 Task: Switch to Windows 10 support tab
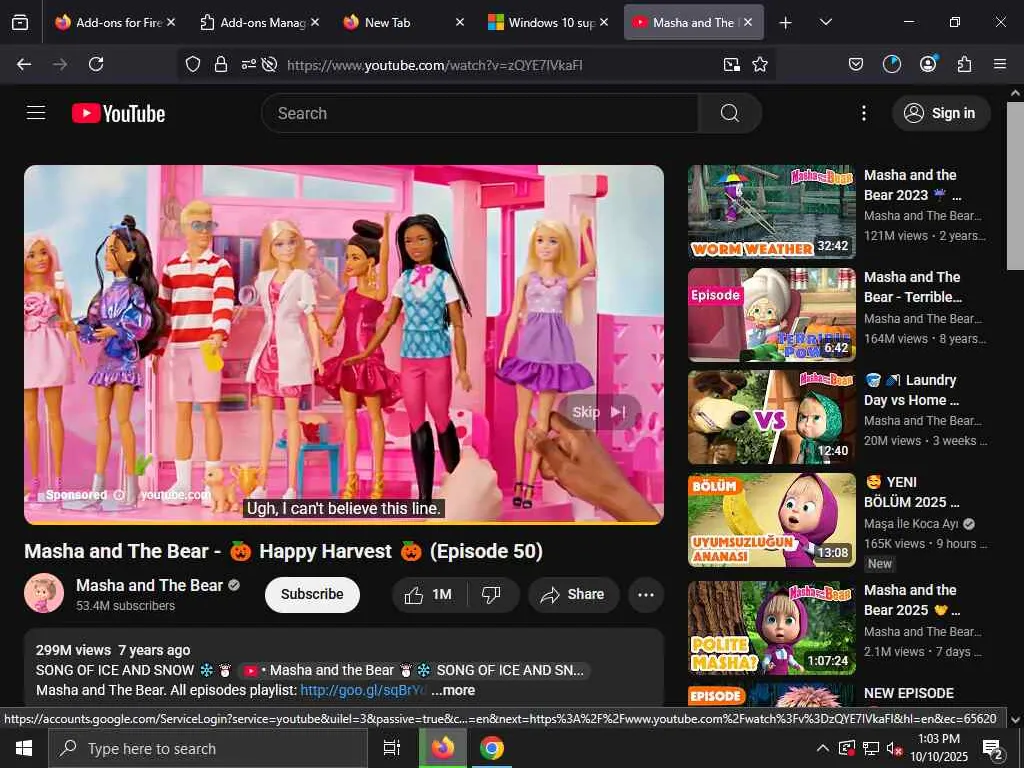point(549,22)
